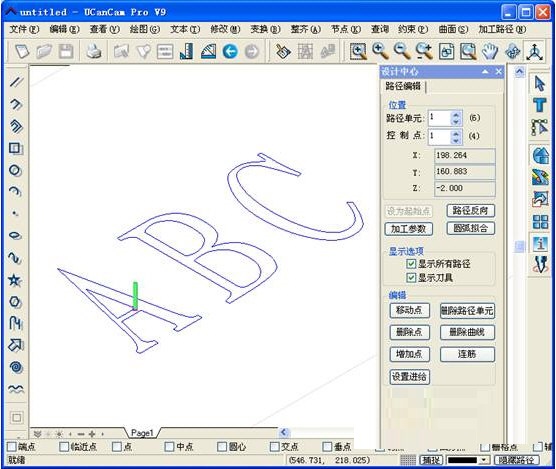Click the 路径反向 button
This screenshot has width=556, height=469.
click(471, 211)
